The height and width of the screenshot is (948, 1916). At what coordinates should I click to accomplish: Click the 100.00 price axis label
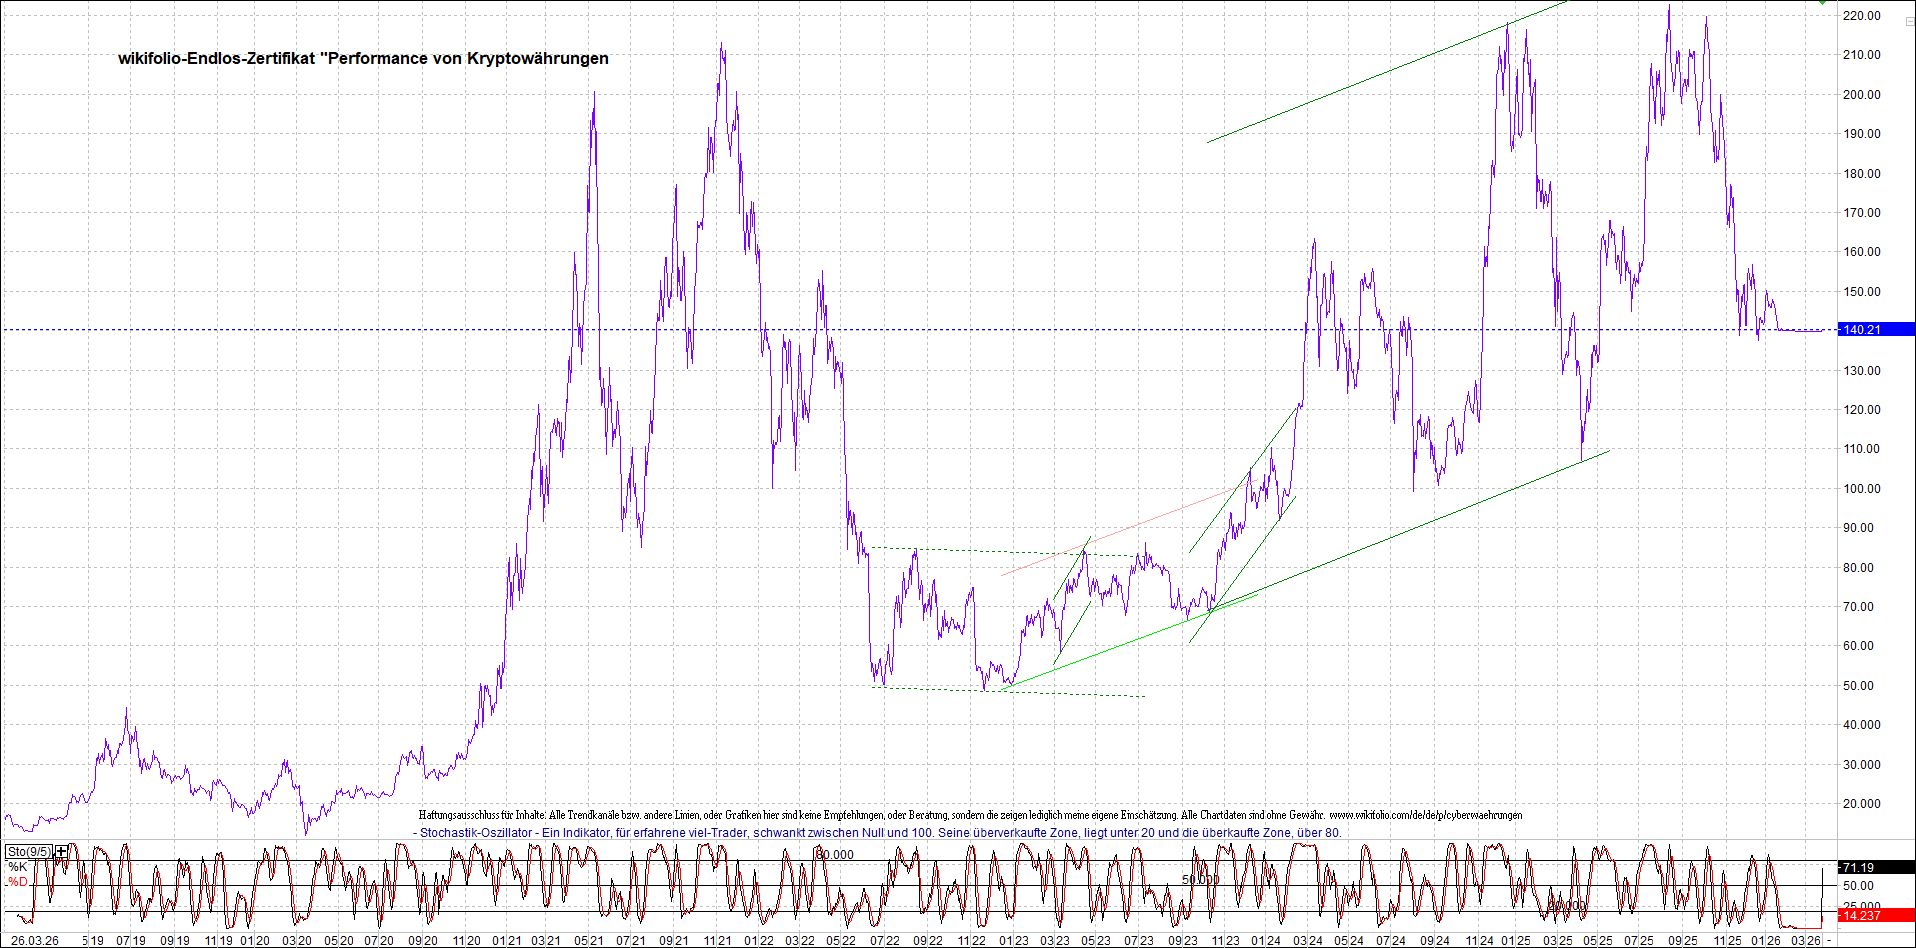pyautogui.click(x=1862, y=488)
